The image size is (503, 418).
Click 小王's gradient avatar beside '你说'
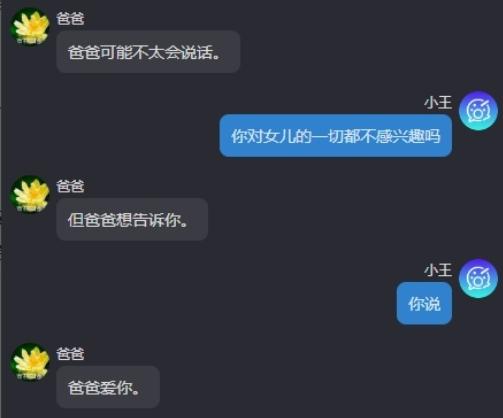478,278
